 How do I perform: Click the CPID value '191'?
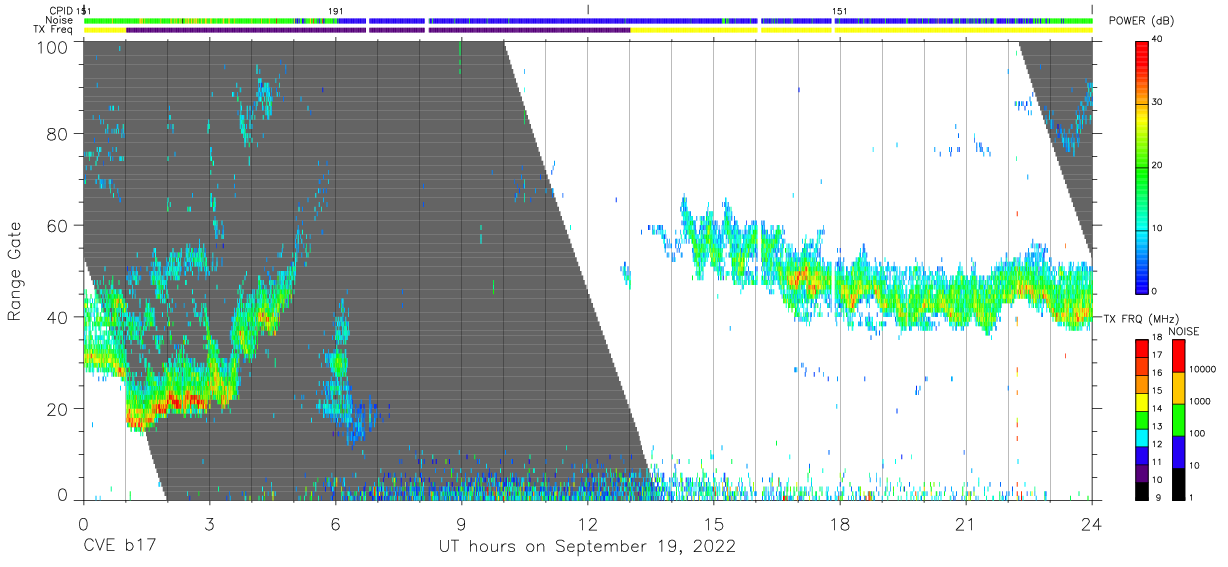(336, 11)
